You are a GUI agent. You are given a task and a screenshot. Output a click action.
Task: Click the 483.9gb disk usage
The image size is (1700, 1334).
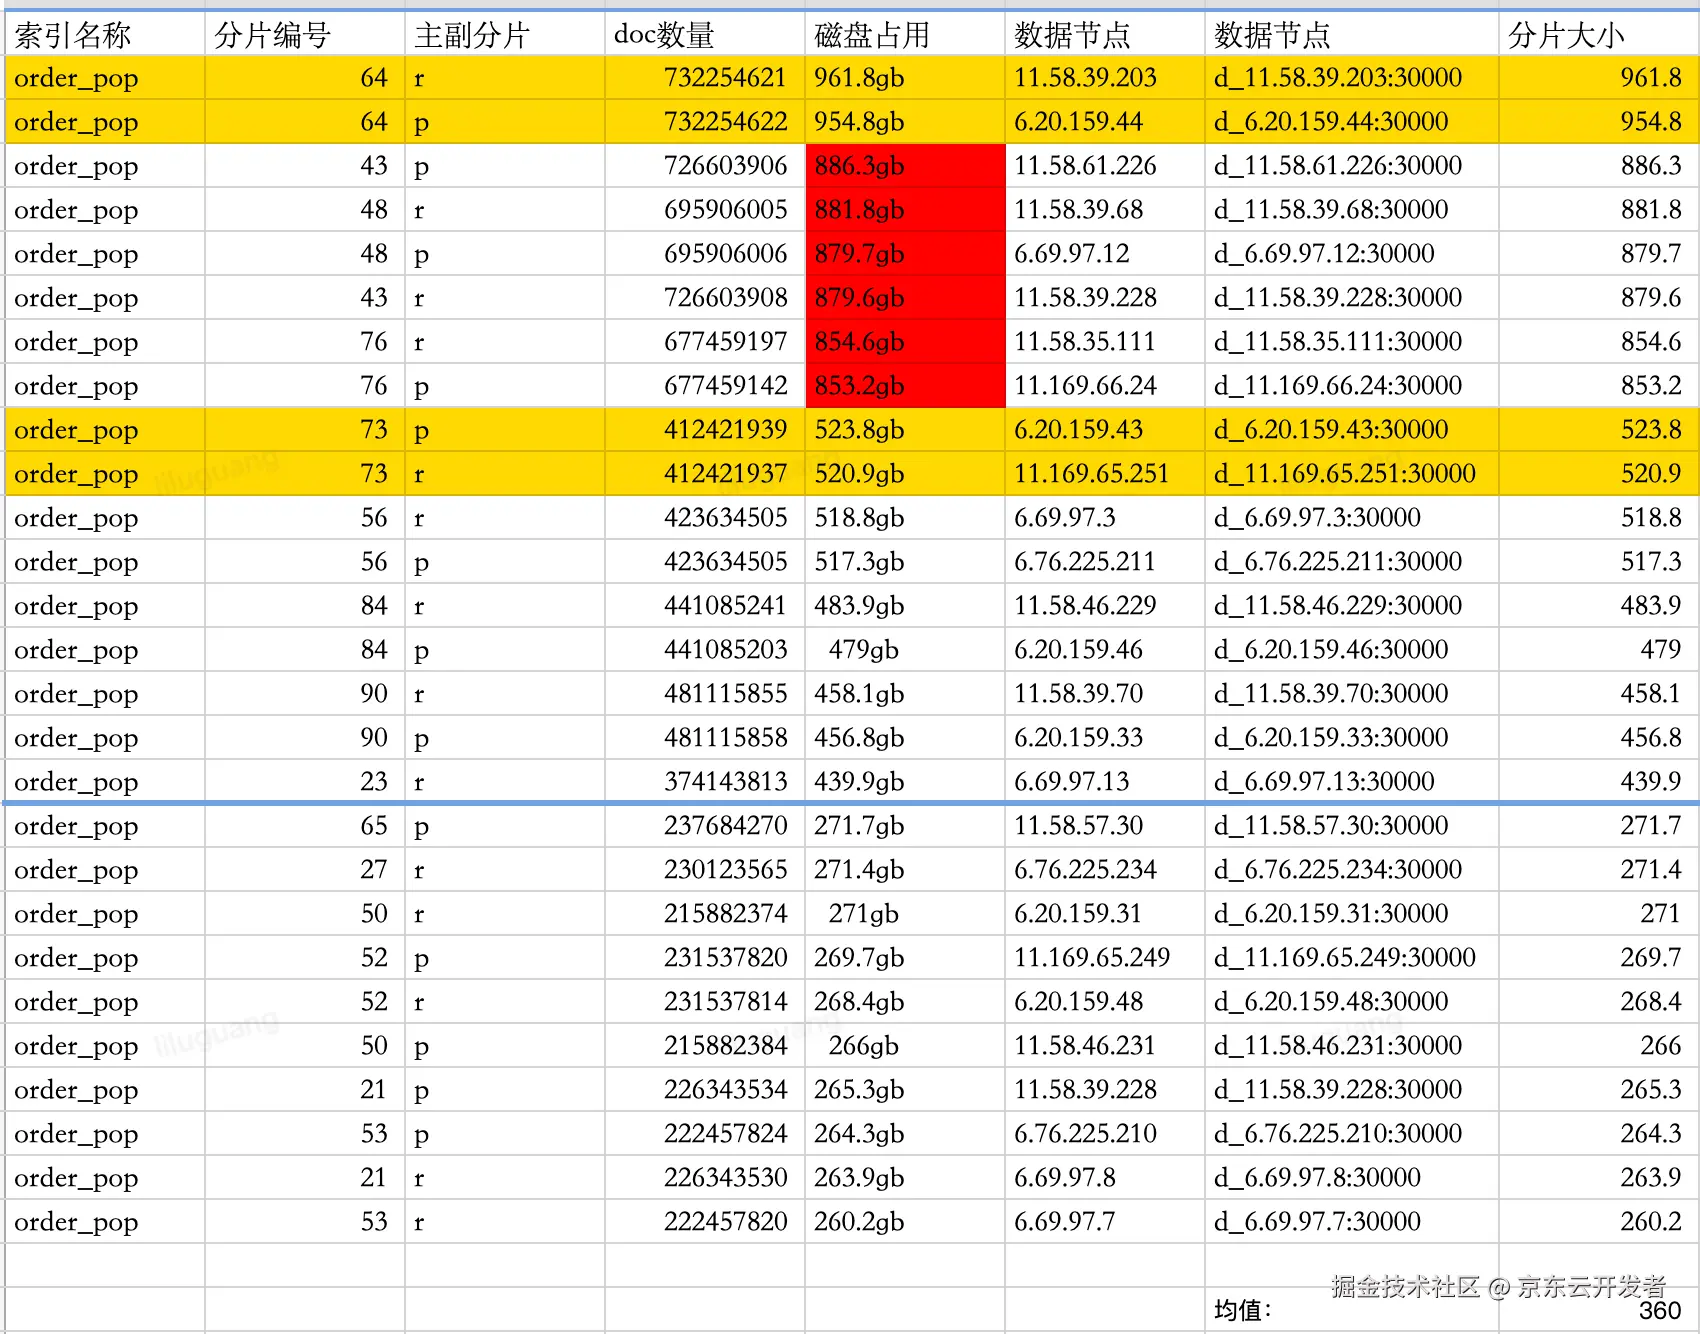(905, 606)
